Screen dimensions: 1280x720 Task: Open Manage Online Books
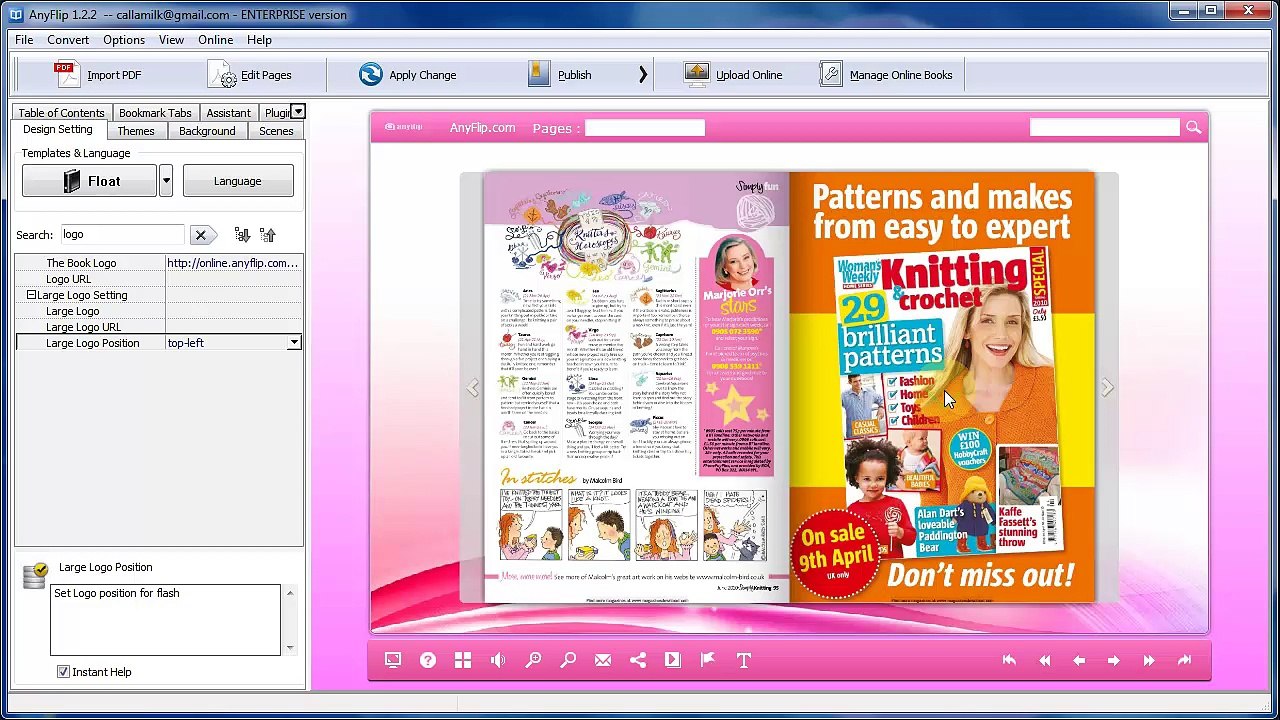886,75
